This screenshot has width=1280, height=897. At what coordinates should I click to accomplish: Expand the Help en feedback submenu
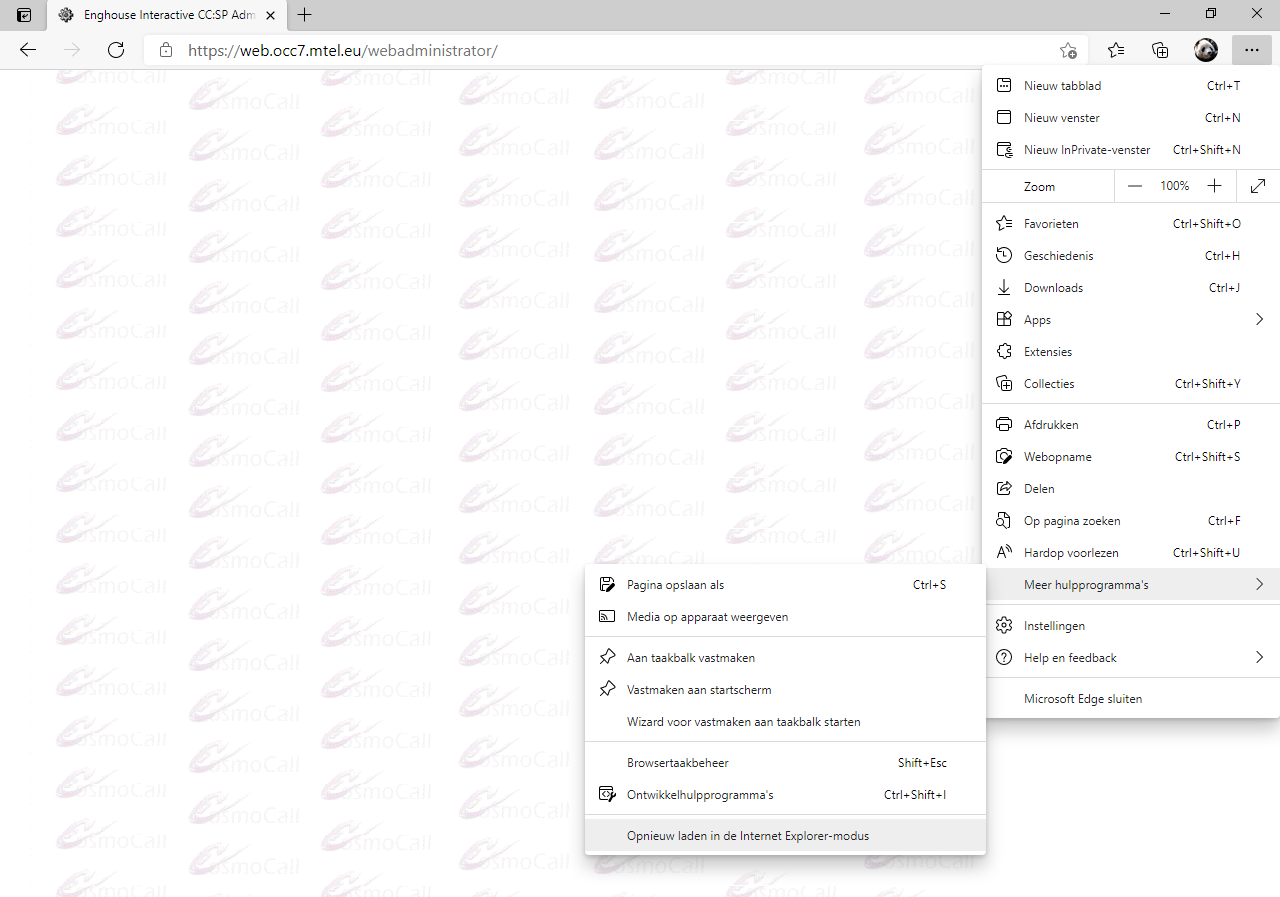click(x=1130, y=658)
